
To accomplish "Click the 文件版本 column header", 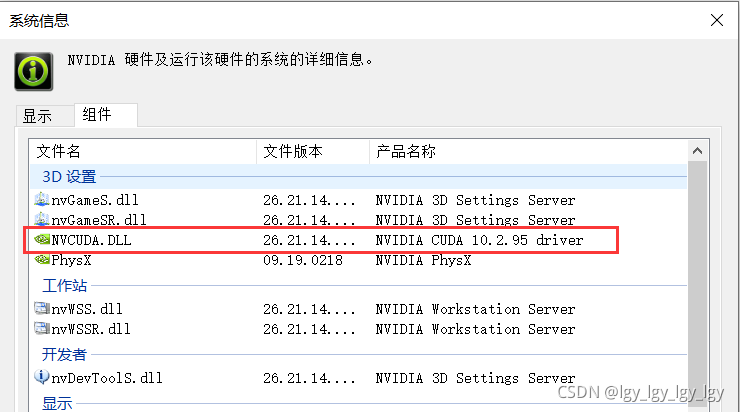I will click(x=313, y=151).
